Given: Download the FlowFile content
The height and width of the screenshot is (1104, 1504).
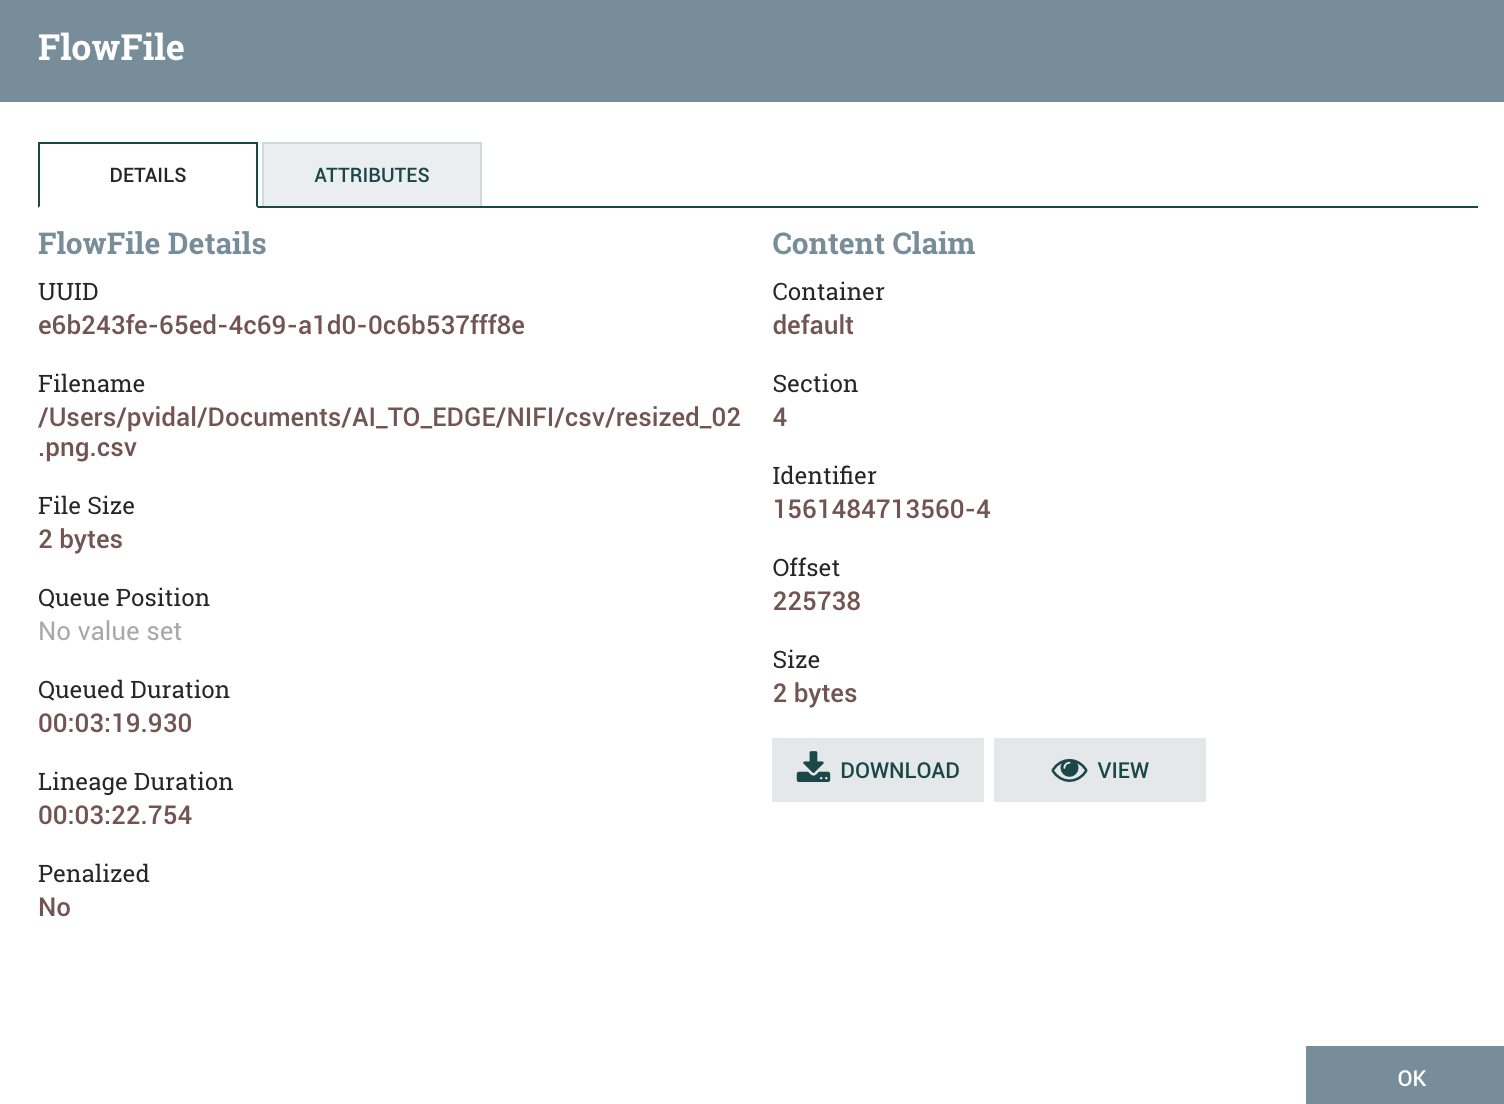Looking at the screenshot, I should tap(877, 770).
